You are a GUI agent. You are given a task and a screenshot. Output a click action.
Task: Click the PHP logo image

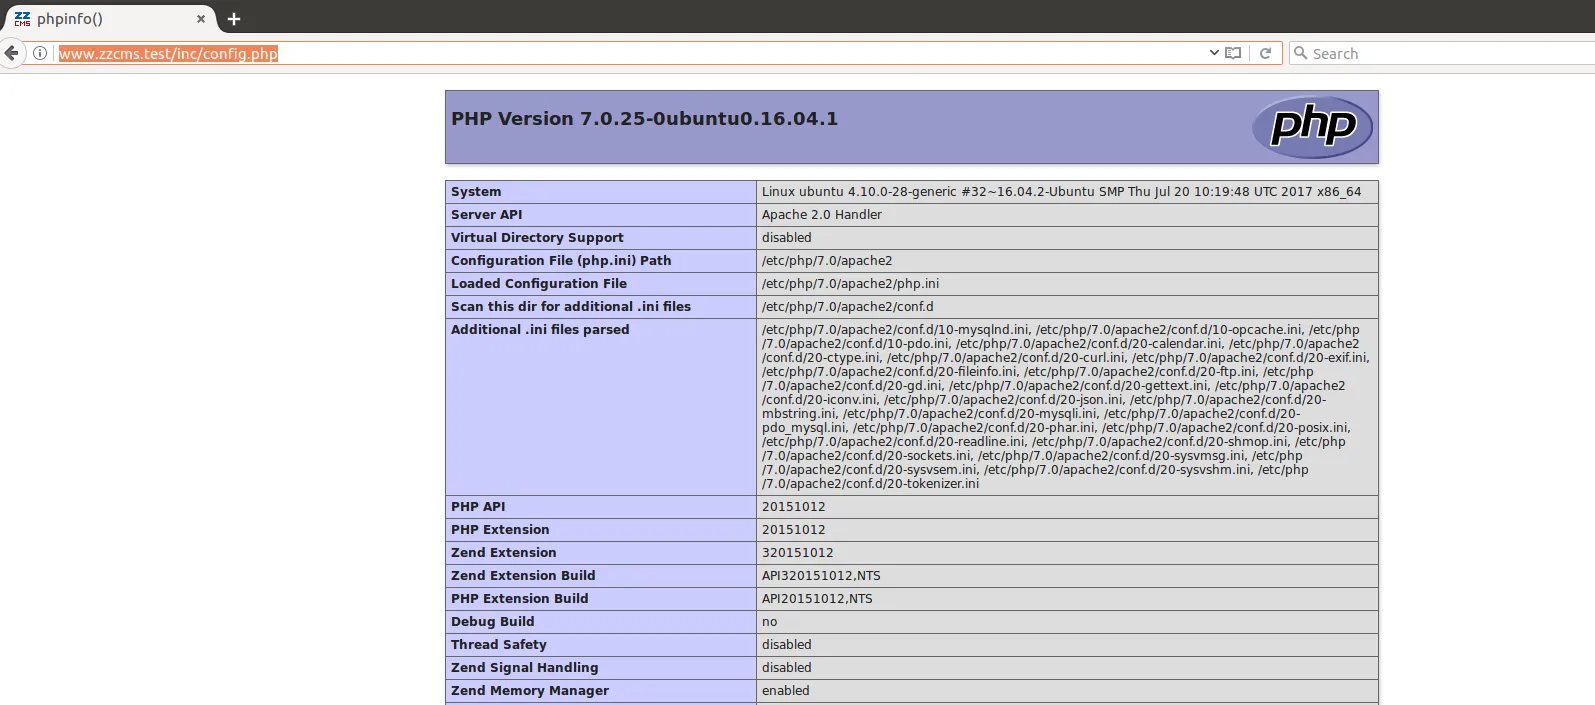[1312, 127]
